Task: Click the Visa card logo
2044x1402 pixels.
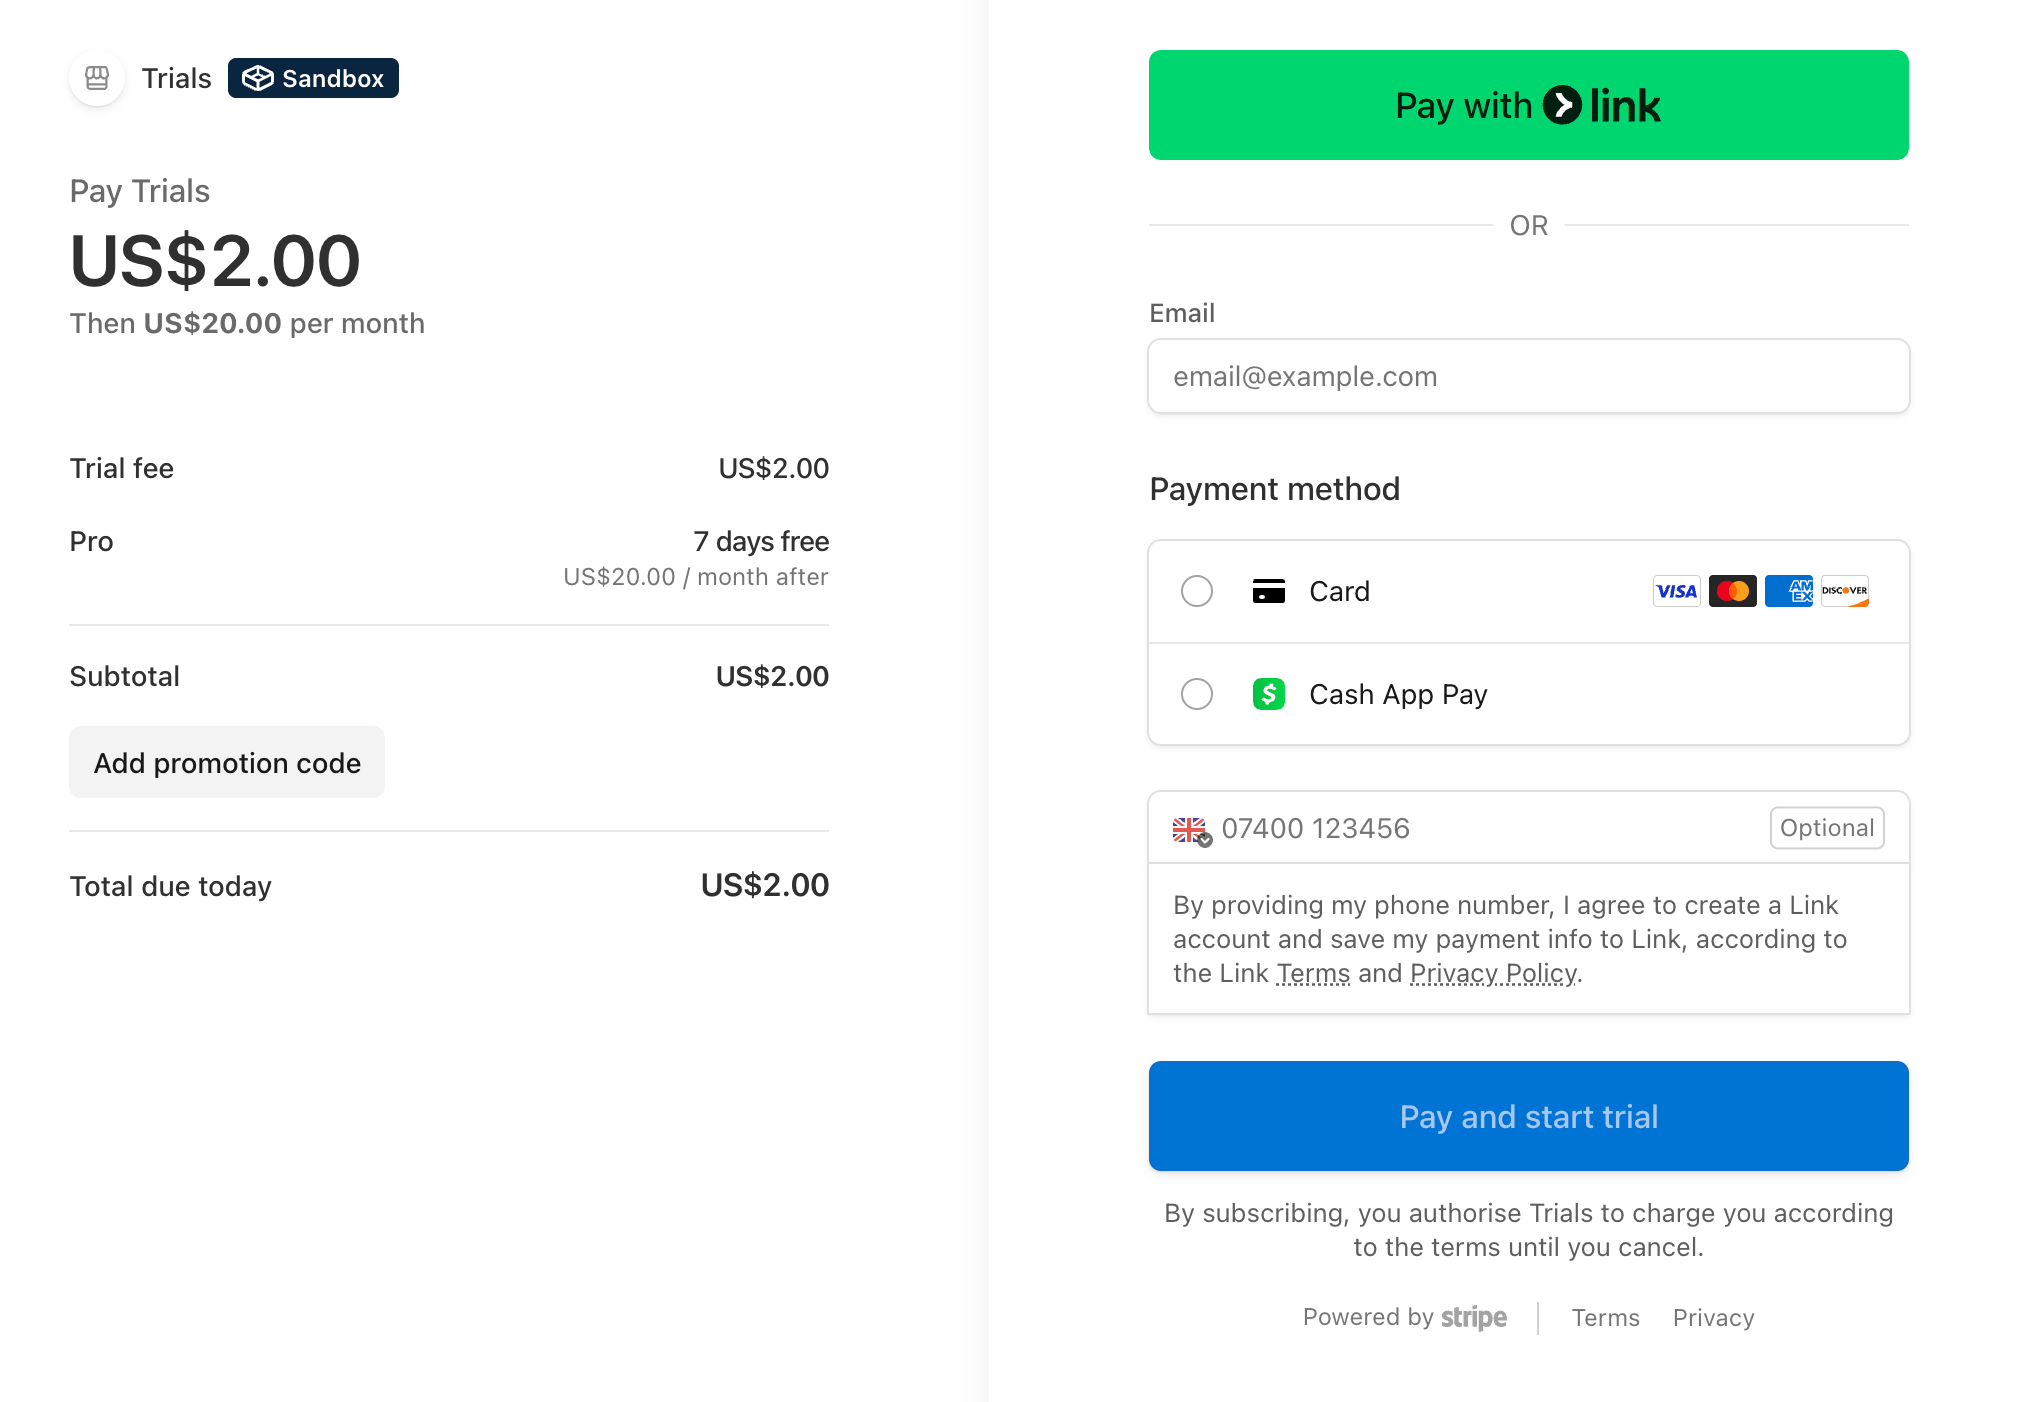Action: (1676, 591)
